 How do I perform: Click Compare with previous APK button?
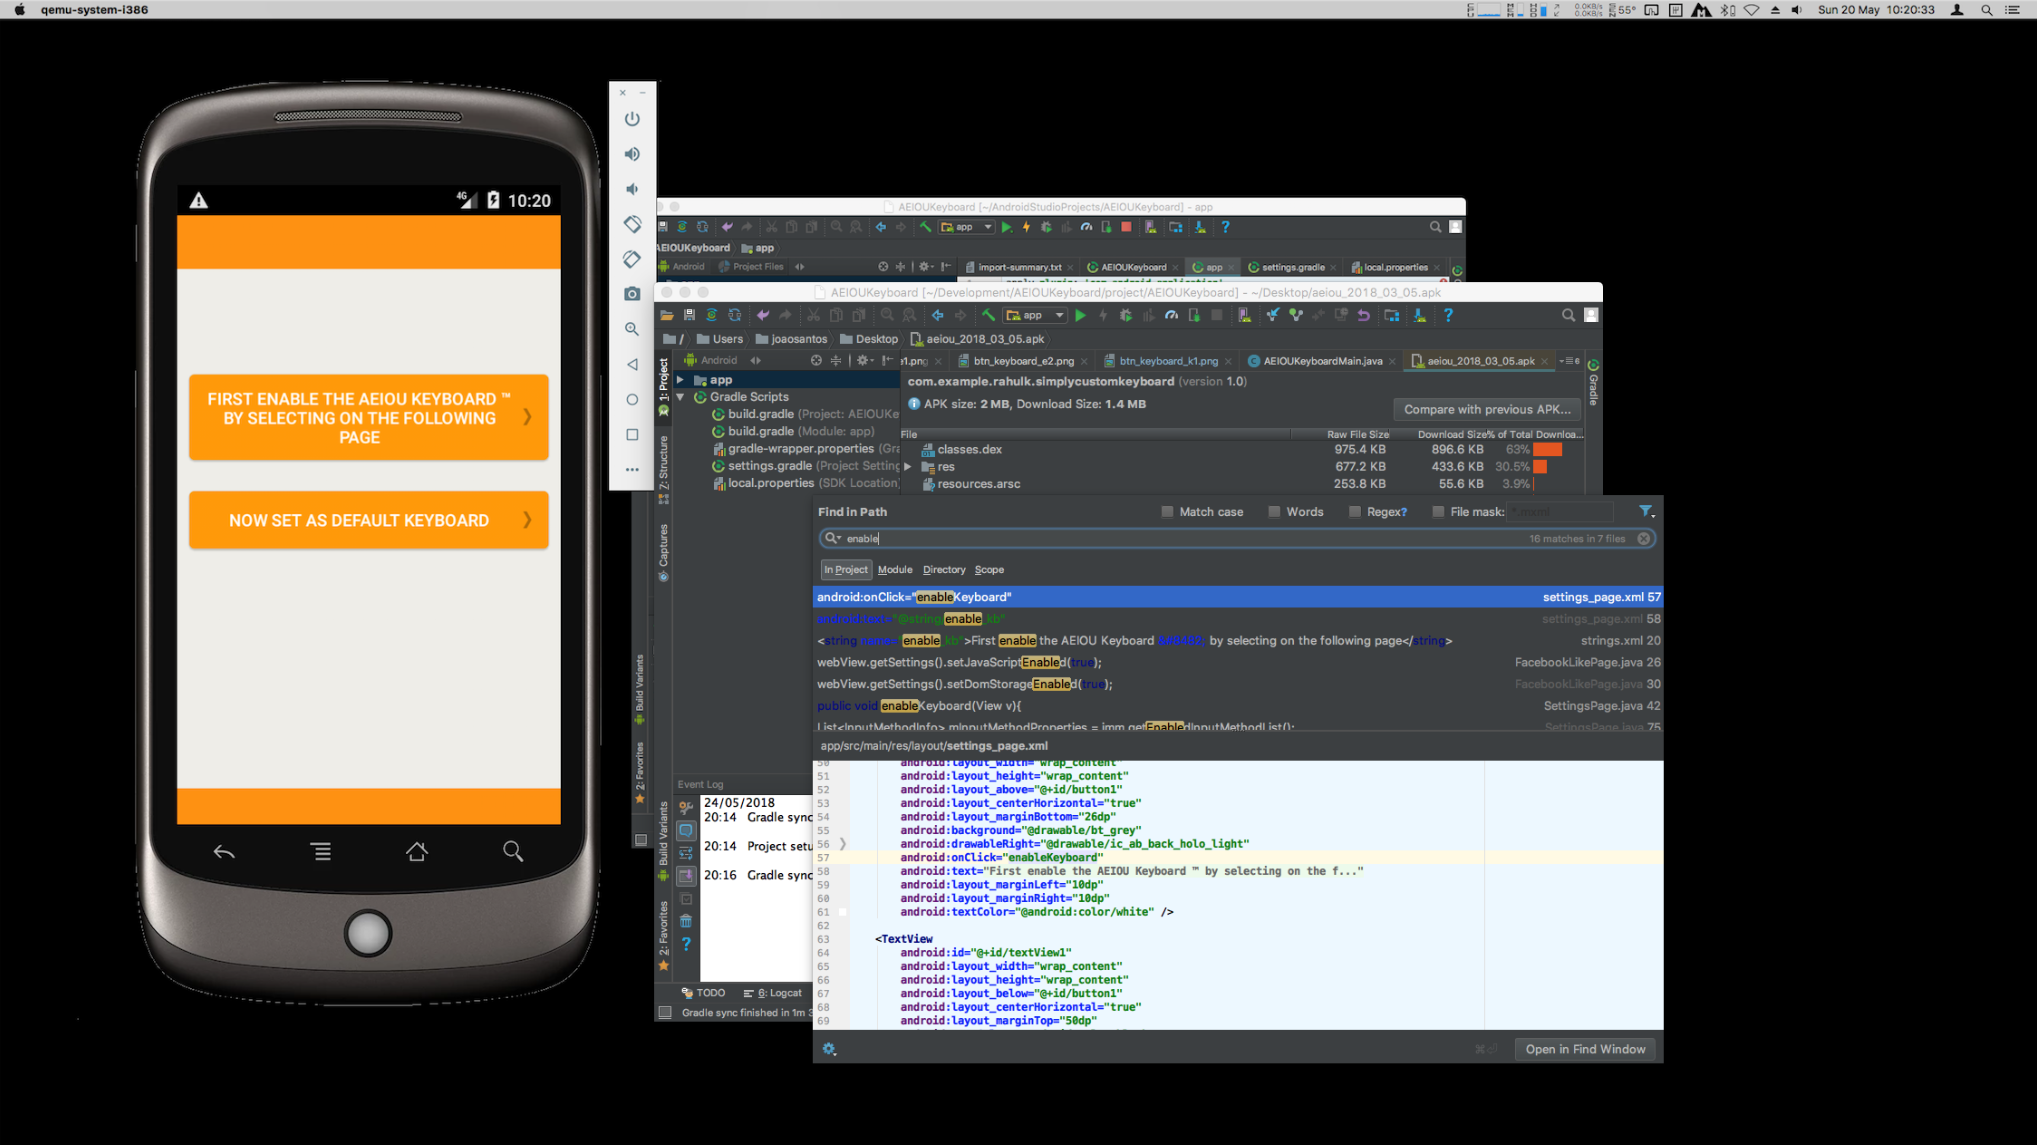coord(1486,409)
